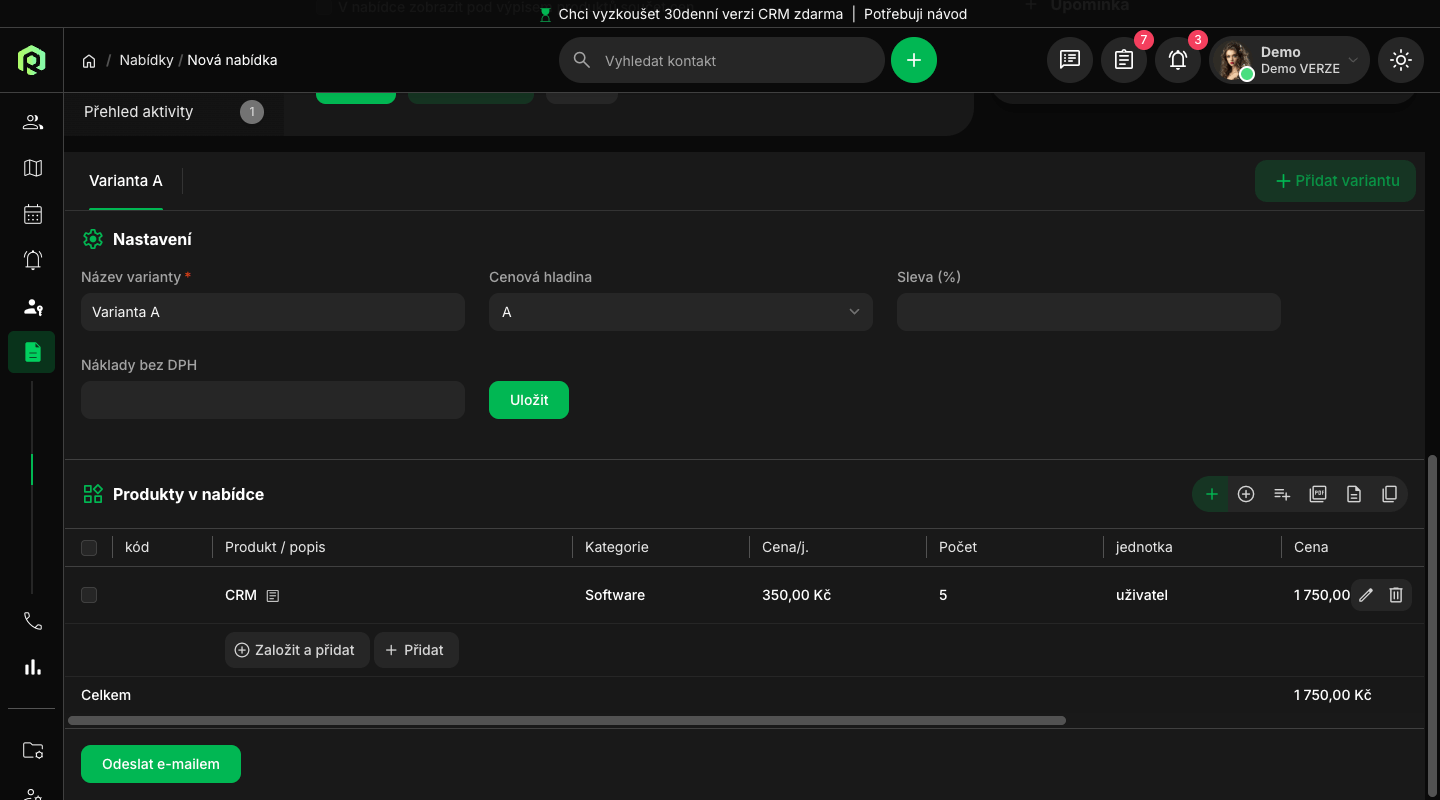Open the notification bell with badge 3
This screenshot has width=1440, height=800.
[x=1178, y=60]
